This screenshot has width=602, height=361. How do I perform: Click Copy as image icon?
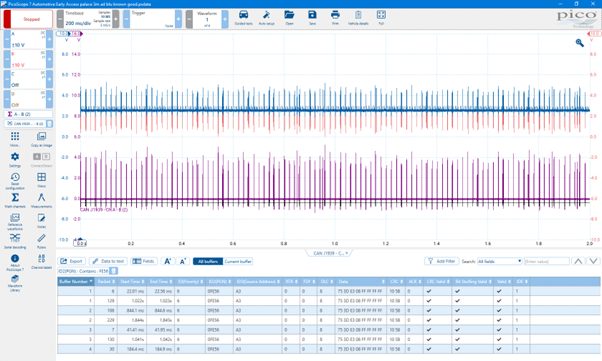[41, 139]
